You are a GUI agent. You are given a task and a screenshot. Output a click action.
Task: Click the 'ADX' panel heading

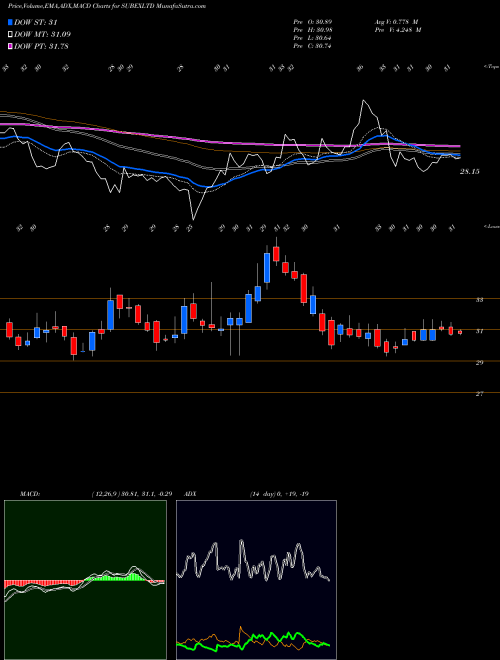click(191, 494)
